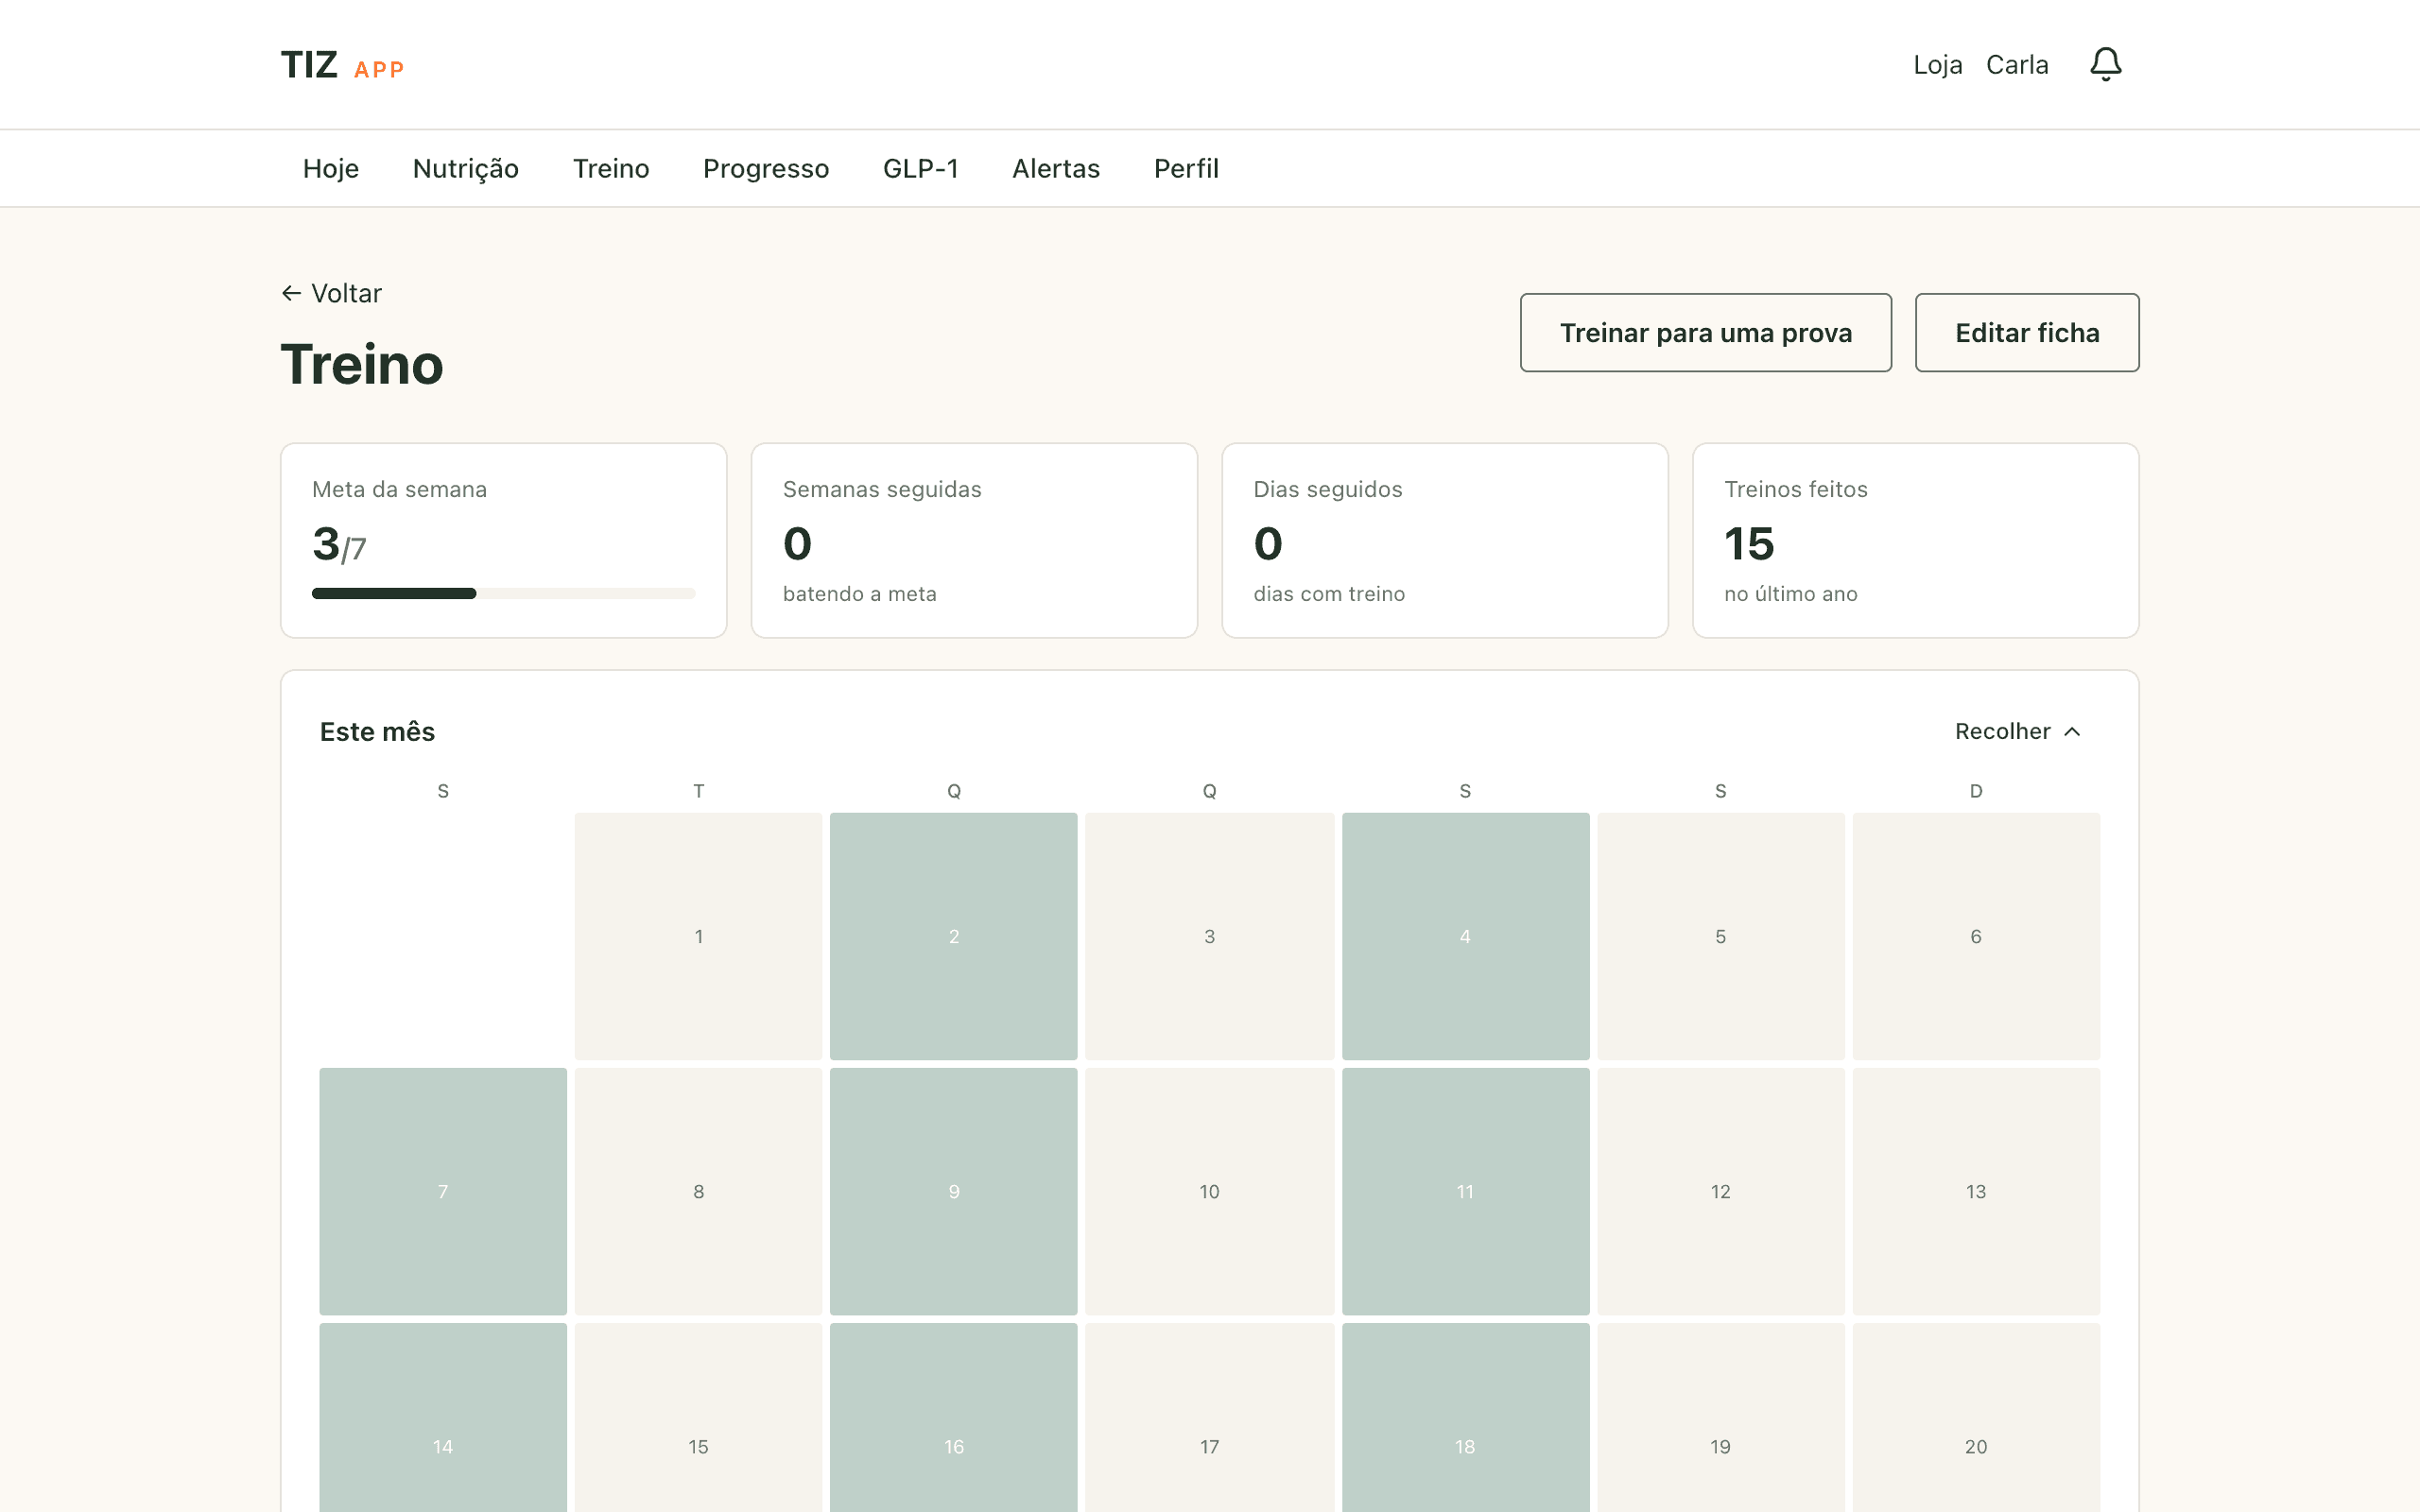The width and height of the screenshot is (2420, 1512).
Task: Click the weekly goal progress bar
Action: pyautogui.click(x=503, y=593)
